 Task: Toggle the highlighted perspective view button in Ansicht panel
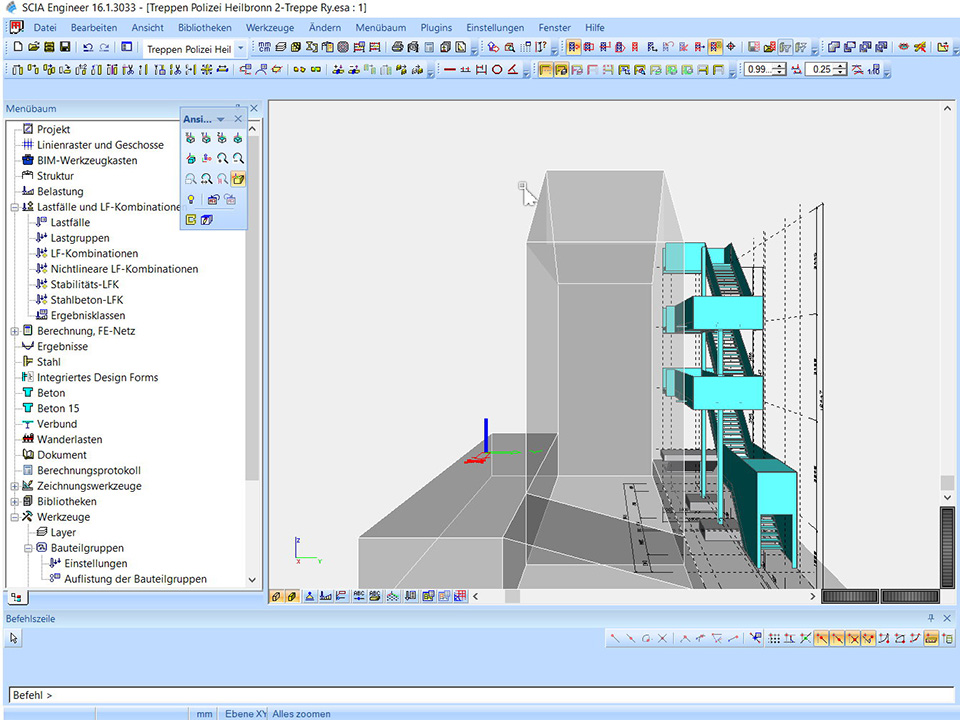tap(238, 179)
